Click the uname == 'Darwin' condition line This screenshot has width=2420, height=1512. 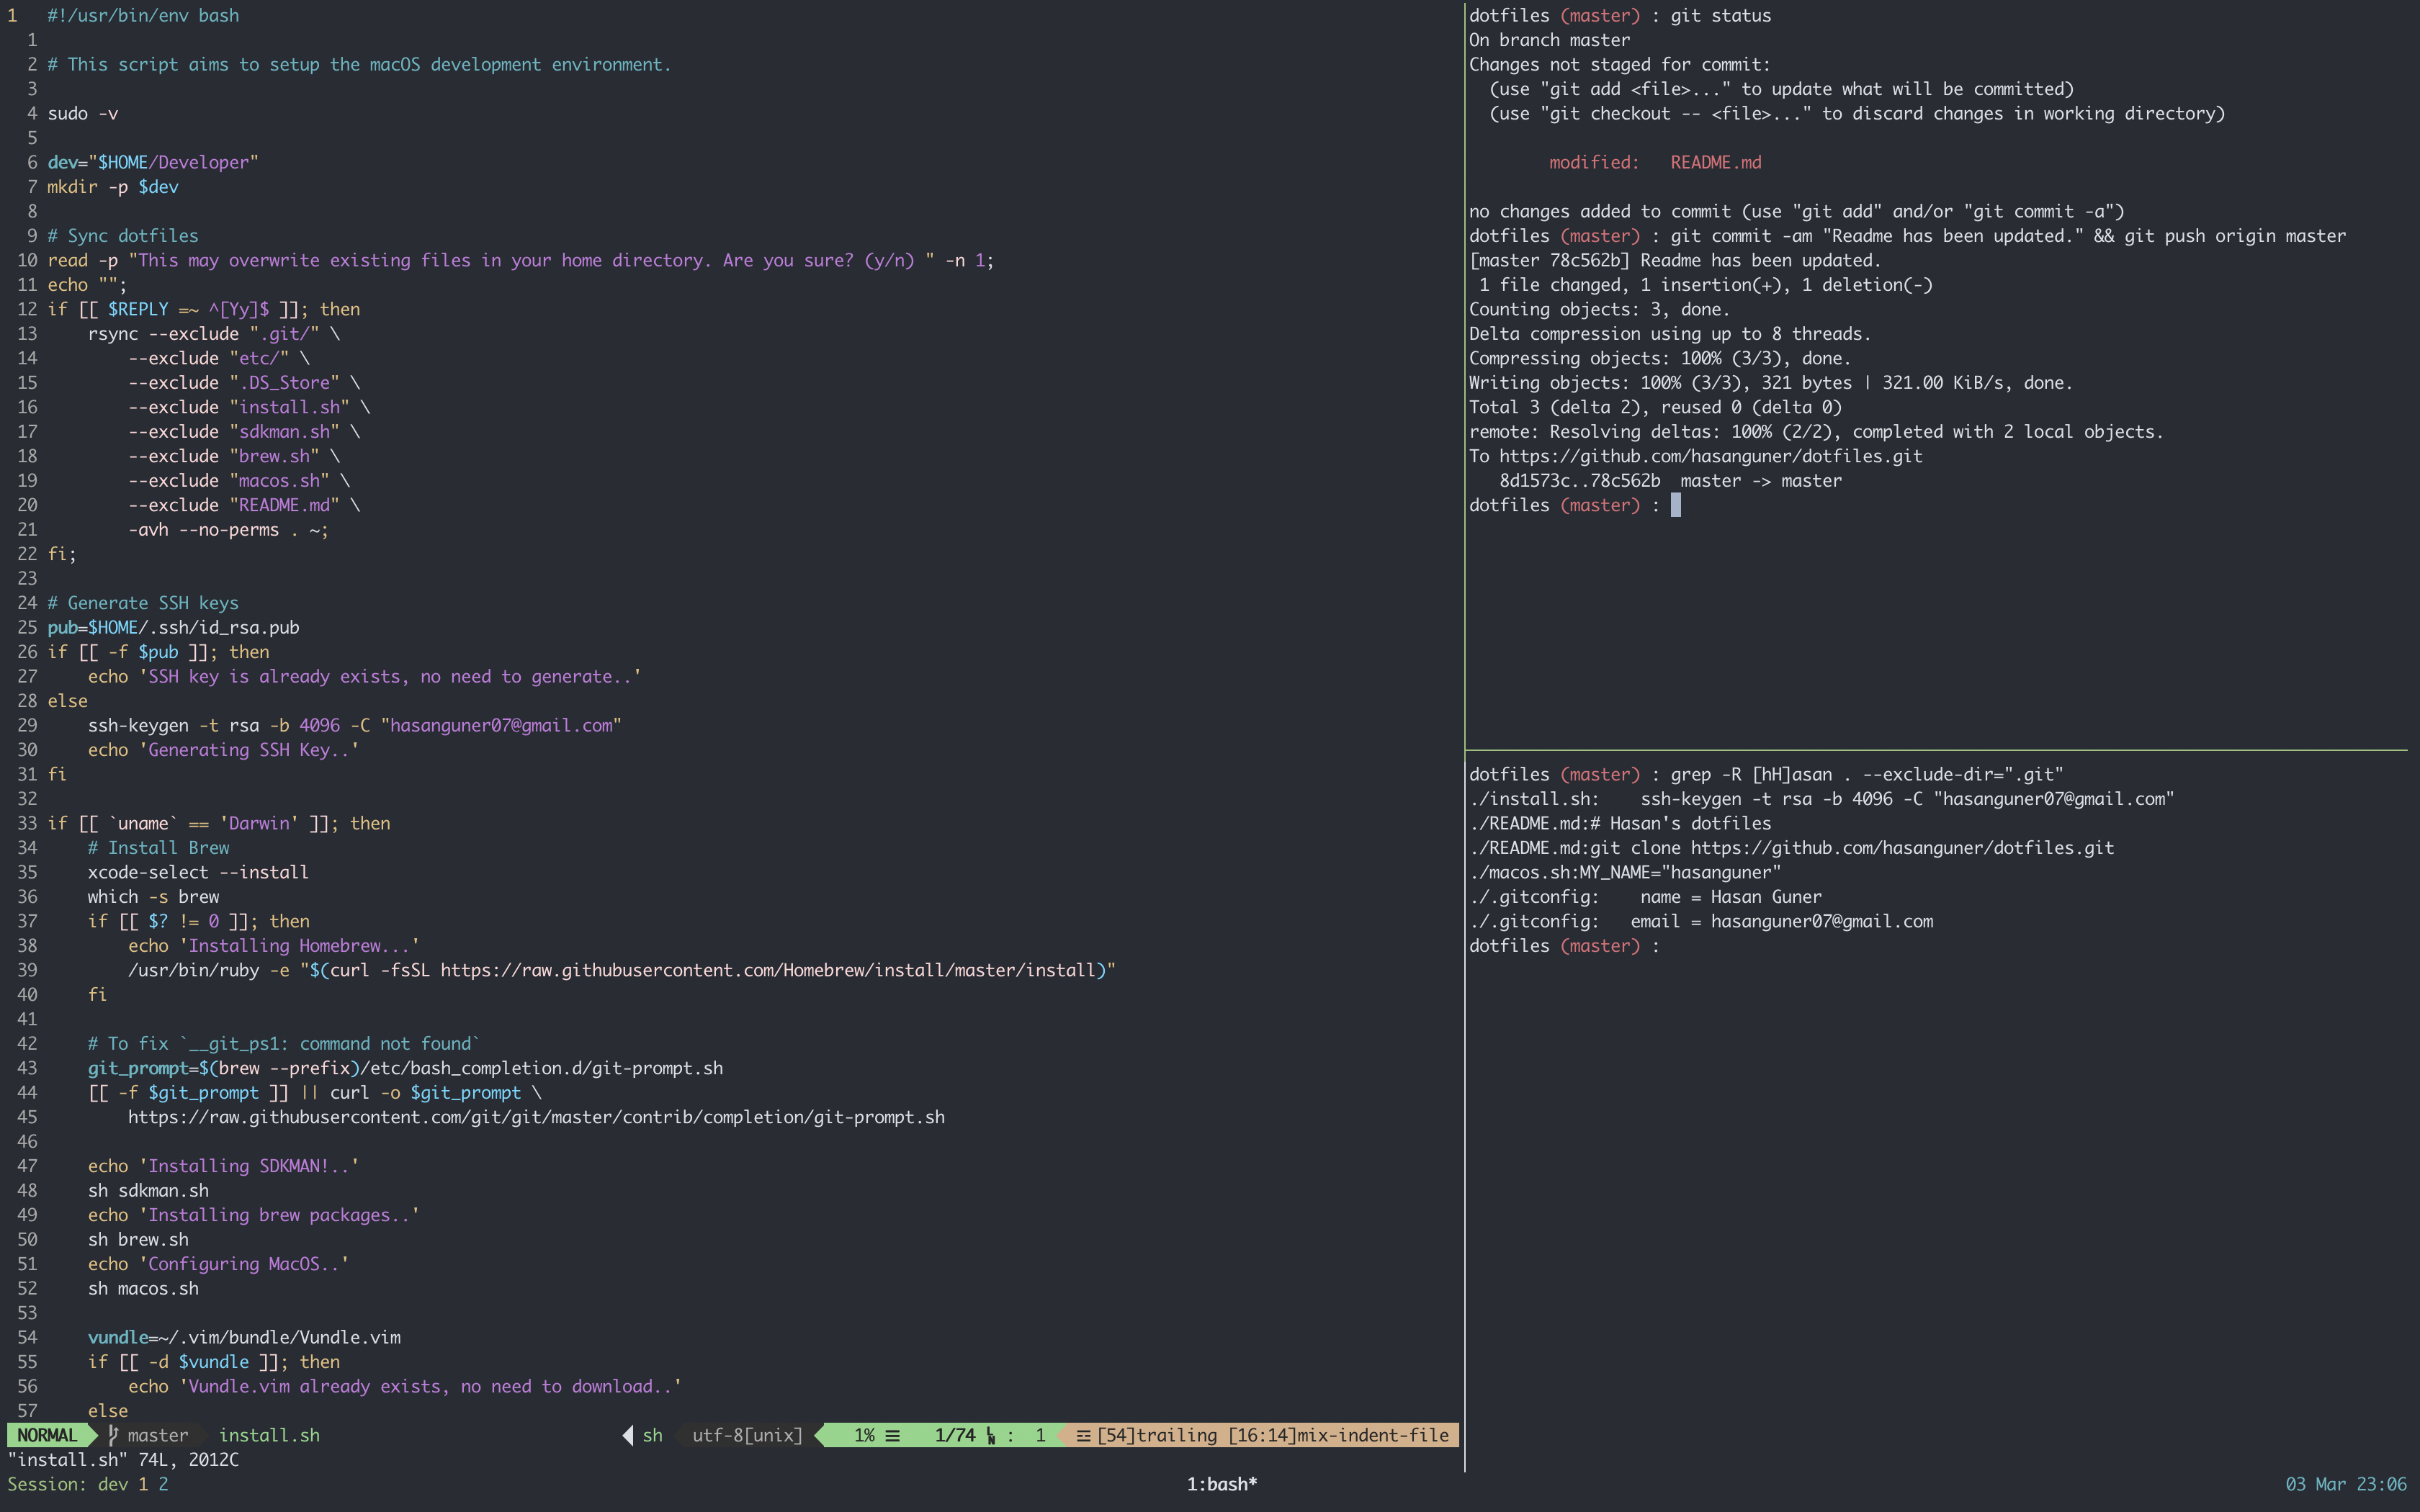[x=219, y=824]
